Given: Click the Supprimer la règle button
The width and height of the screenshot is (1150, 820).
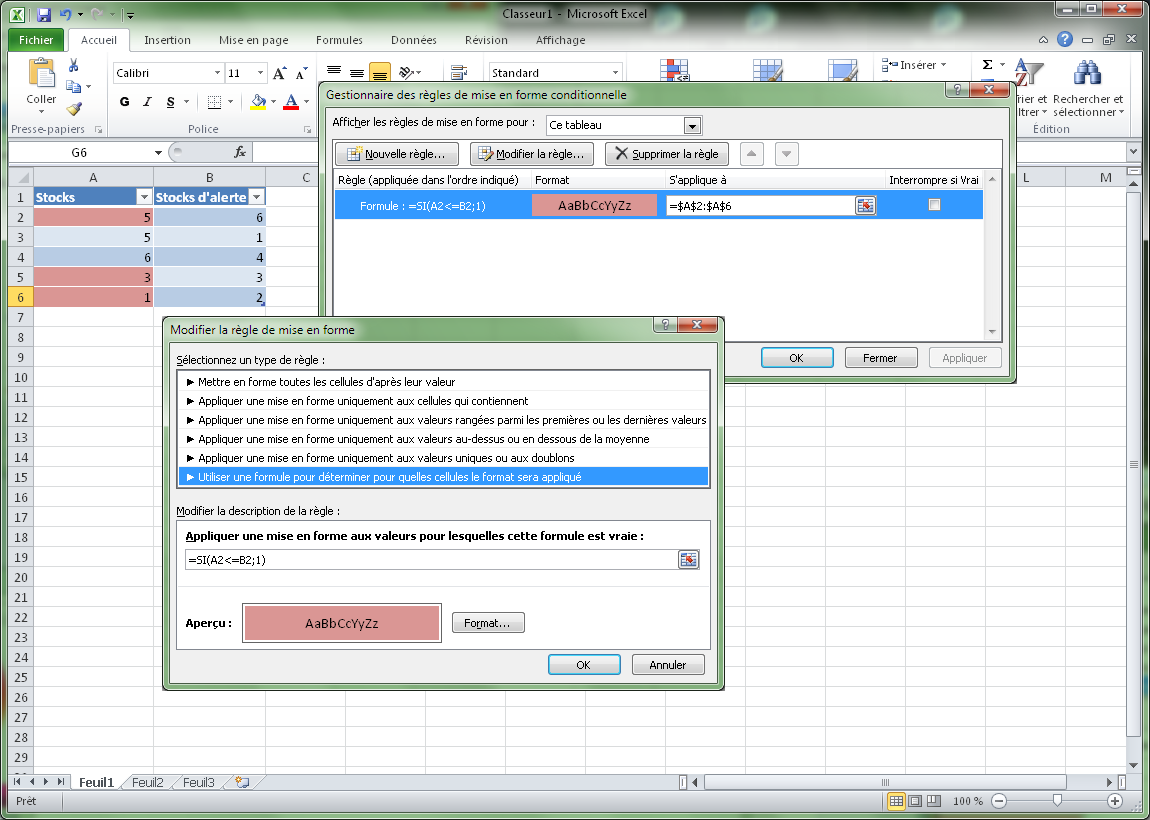Looking at the screenshot, I should click(666, 154).
